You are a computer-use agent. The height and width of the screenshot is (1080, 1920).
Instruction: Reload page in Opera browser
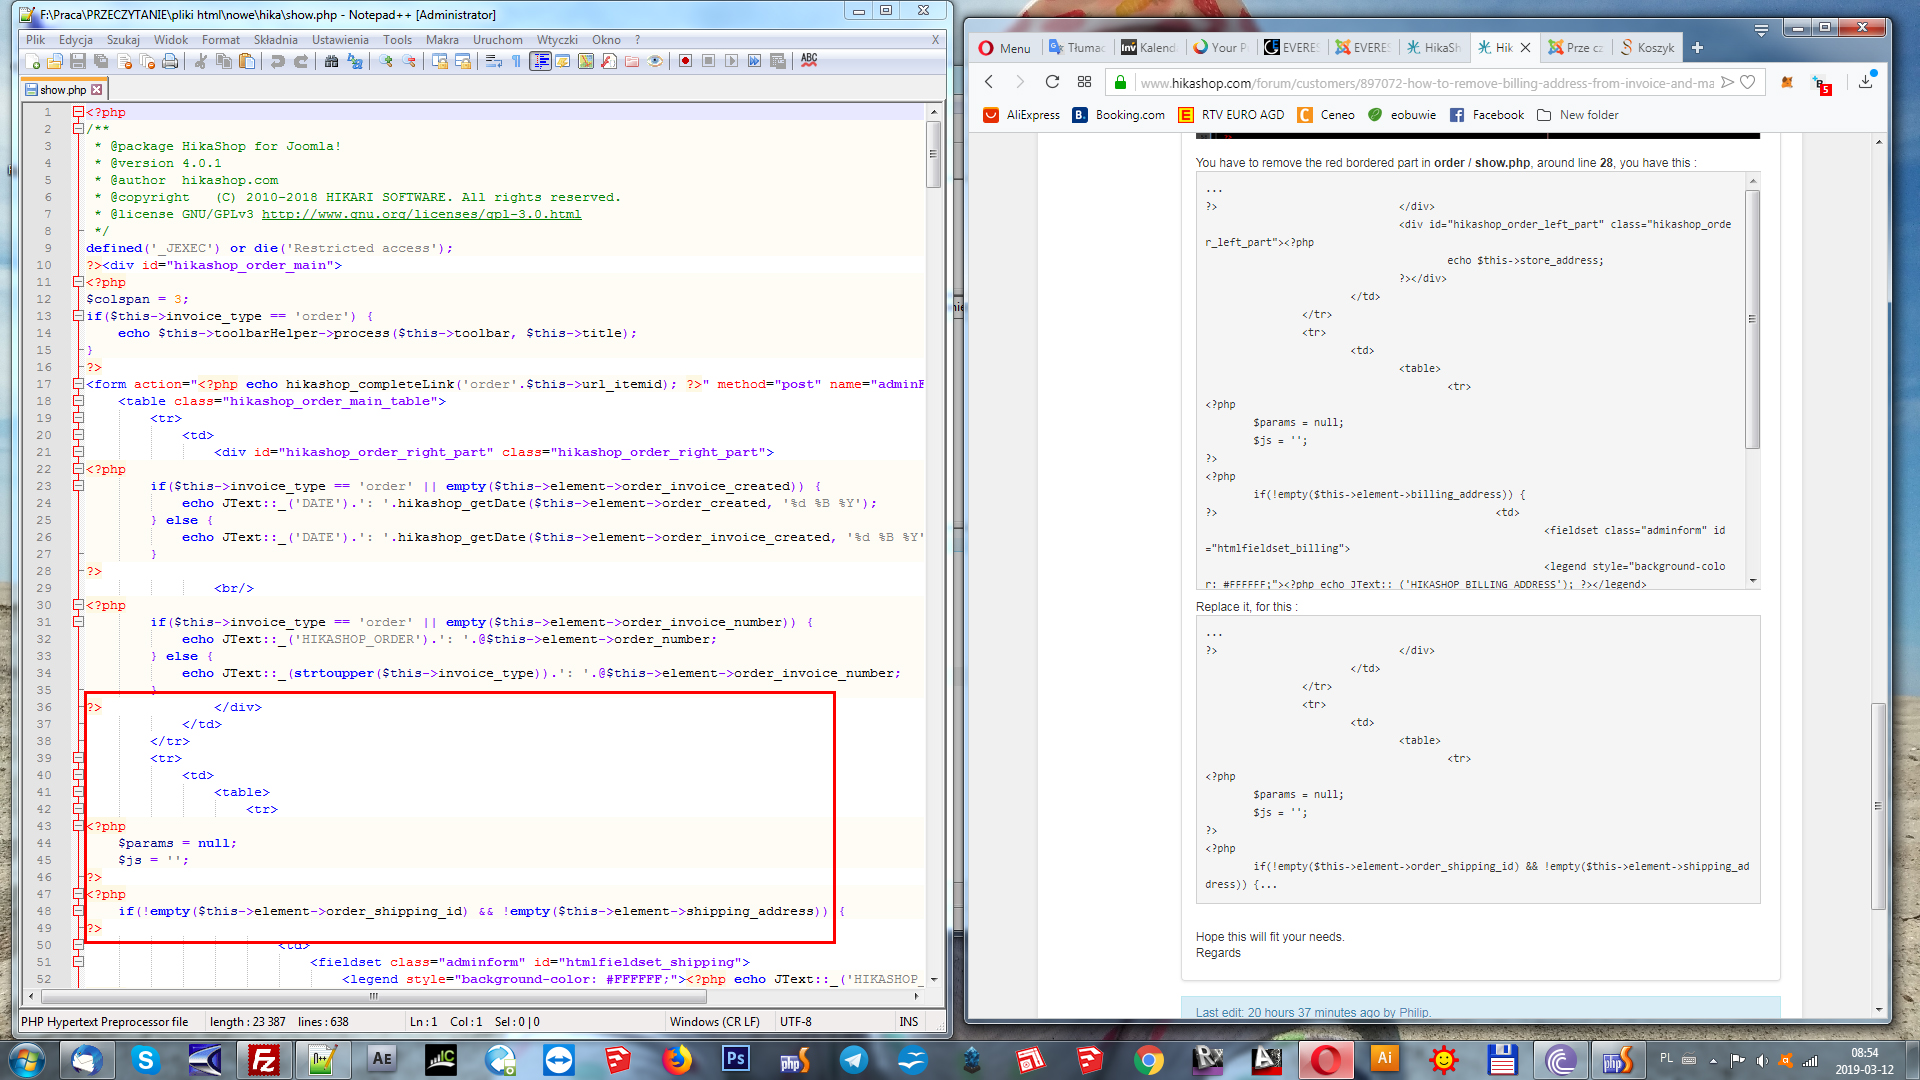pos(1052,82)
